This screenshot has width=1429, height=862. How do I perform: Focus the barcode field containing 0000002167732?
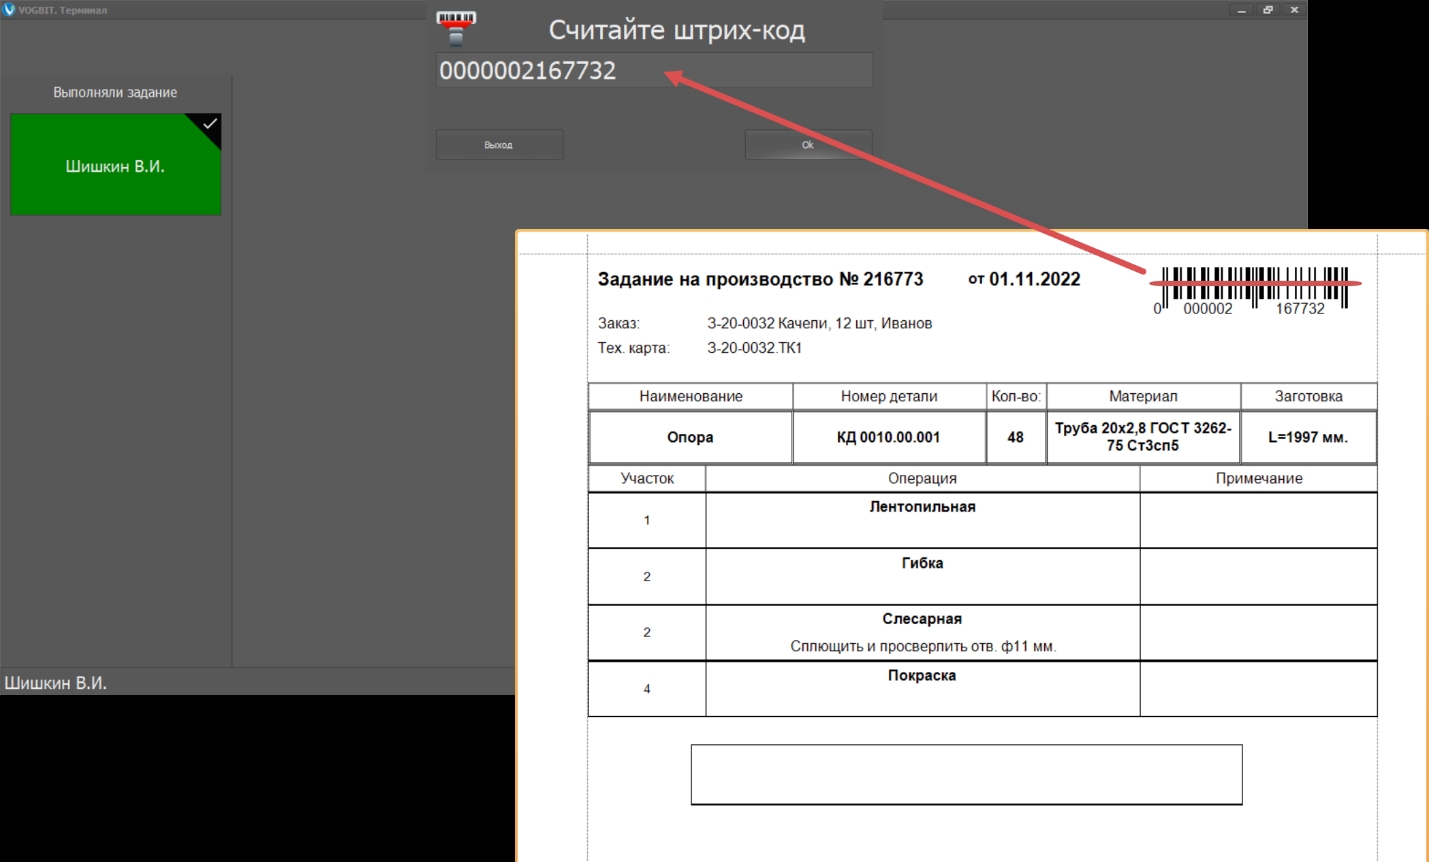tap(654, 70)
